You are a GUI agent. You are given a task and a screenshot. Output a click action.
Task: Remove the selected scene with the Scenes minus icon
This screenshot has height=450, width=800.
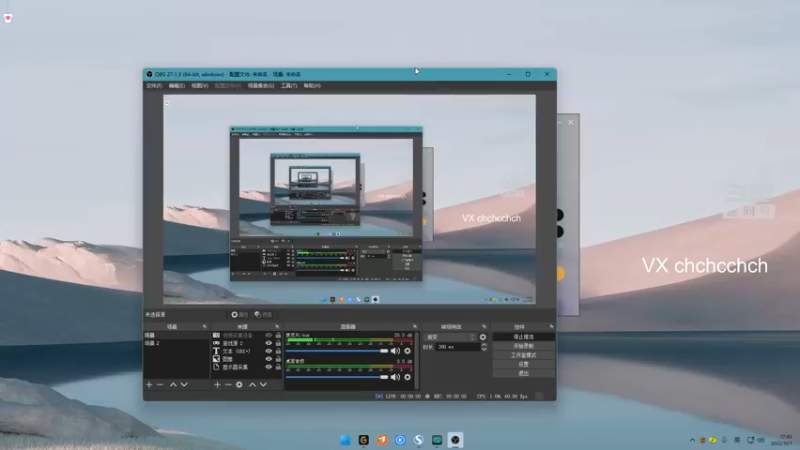point(160,385)
